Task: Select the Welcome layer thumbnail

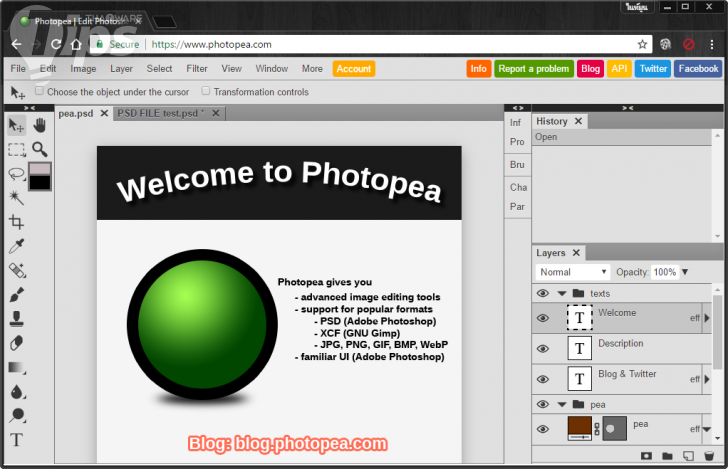Action: click(x=579, y=318)
